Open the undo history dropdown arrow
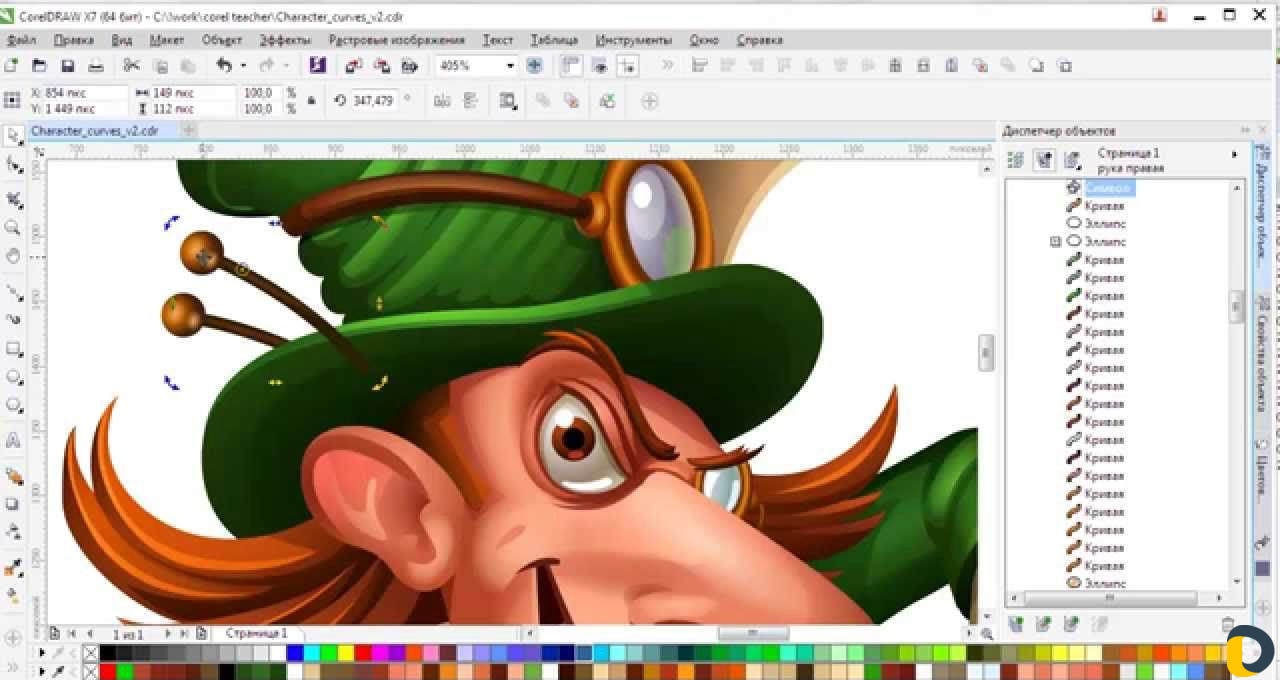 [x=243, y=66]
